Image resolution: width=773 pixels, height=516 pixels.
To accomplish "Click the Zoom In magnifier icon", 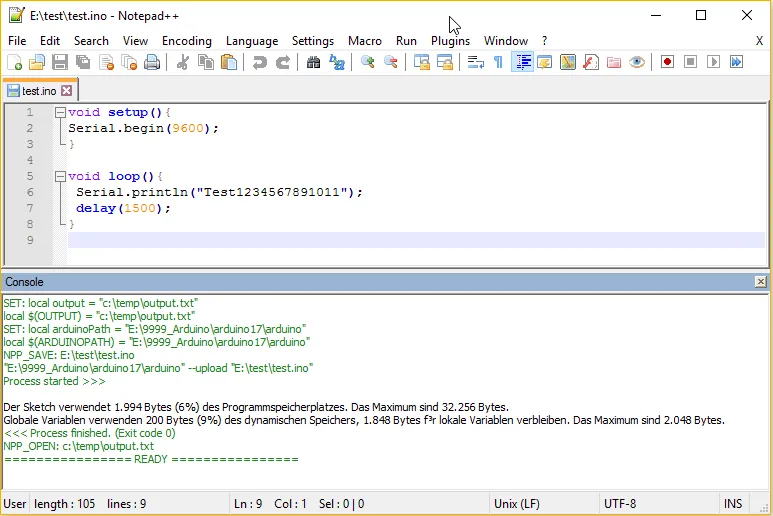I will pos(368,63).
